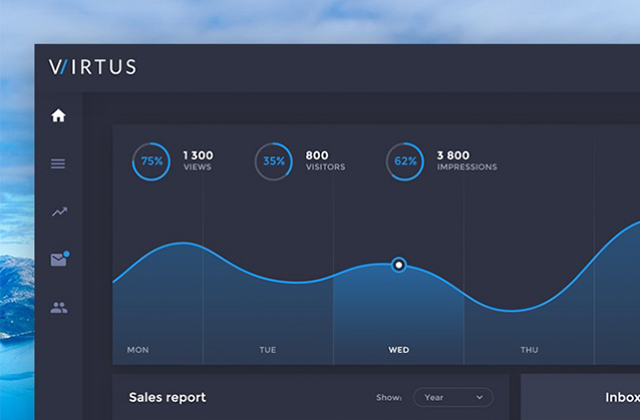Viewport: 640px width, 420px height.
Task: Click the 75% views progress circle
Action: point(151,161)
